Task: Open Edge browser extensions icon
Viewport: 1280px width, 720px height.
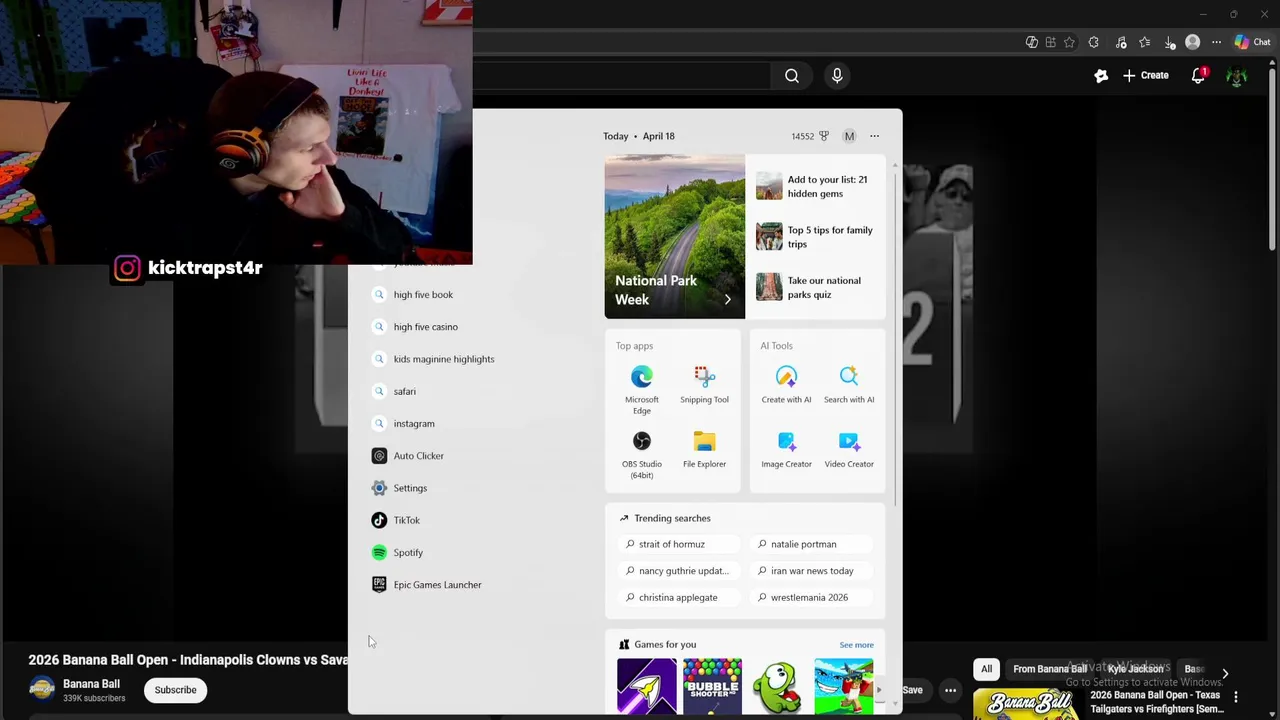Action: [x=1093, y=42]
